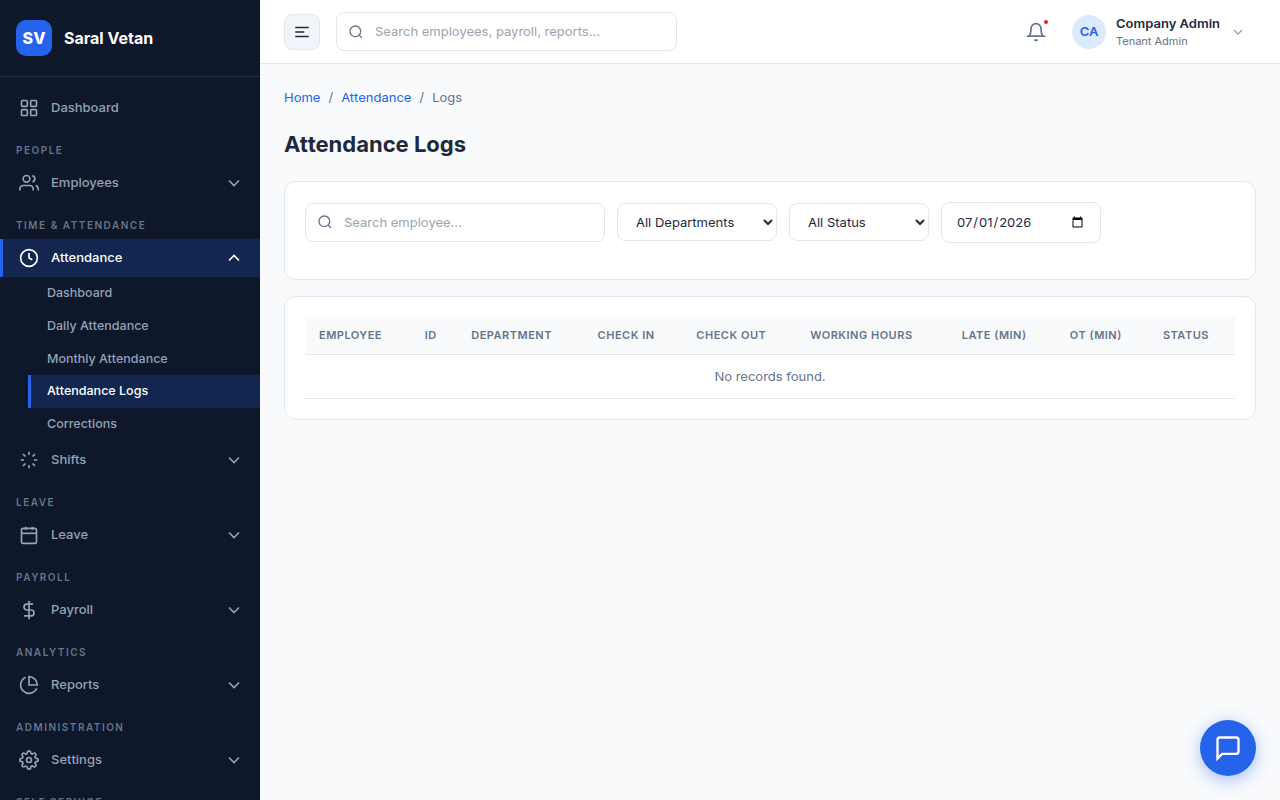This screenshot has width=1280, height=800.
Task: Focus the global search input
Action: 506,32
